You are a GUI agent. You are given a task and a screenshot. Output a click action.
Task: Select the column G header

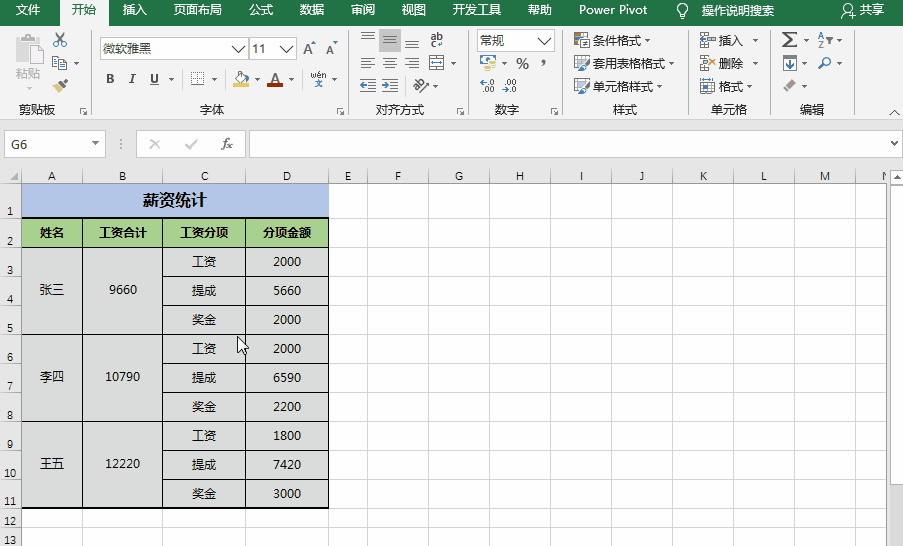click(x=459, y=176)
